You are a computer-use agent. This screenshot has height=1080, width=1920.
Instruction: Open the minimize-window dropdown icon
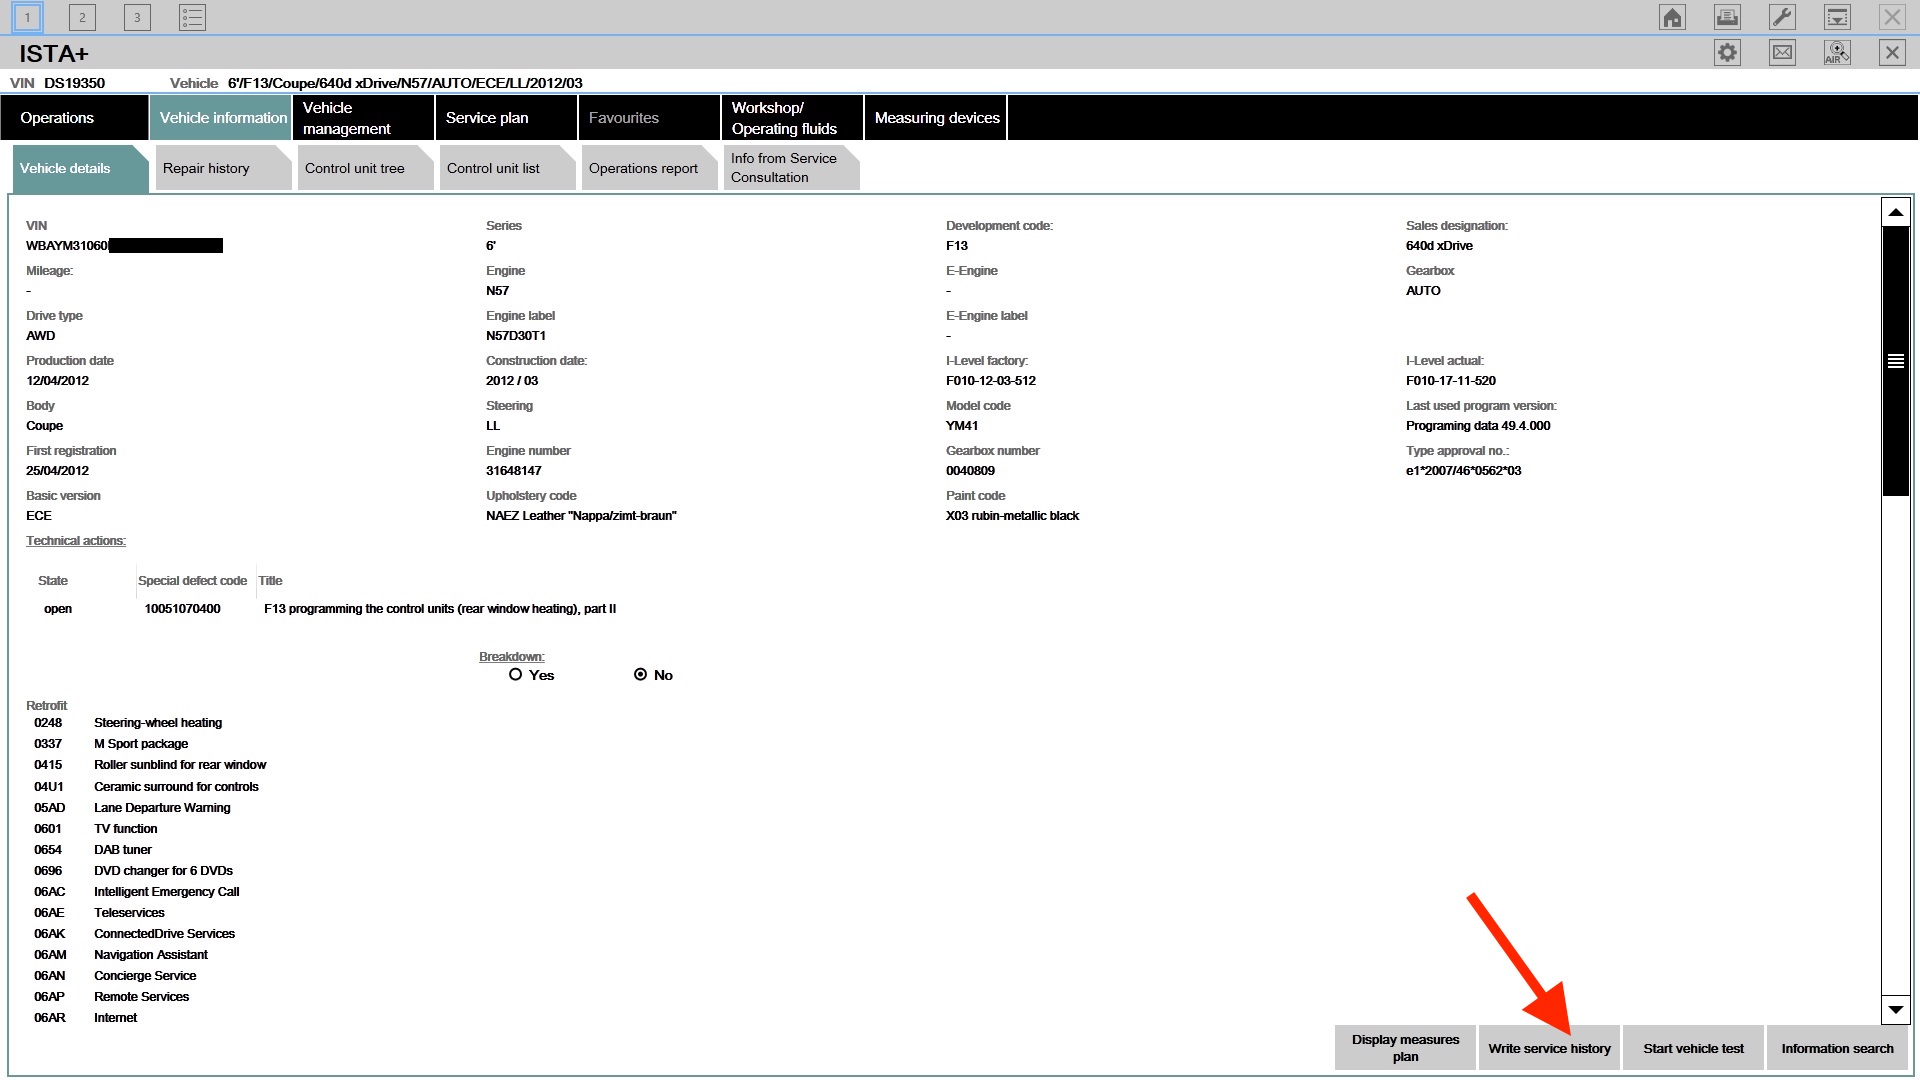click(1838, 17)
